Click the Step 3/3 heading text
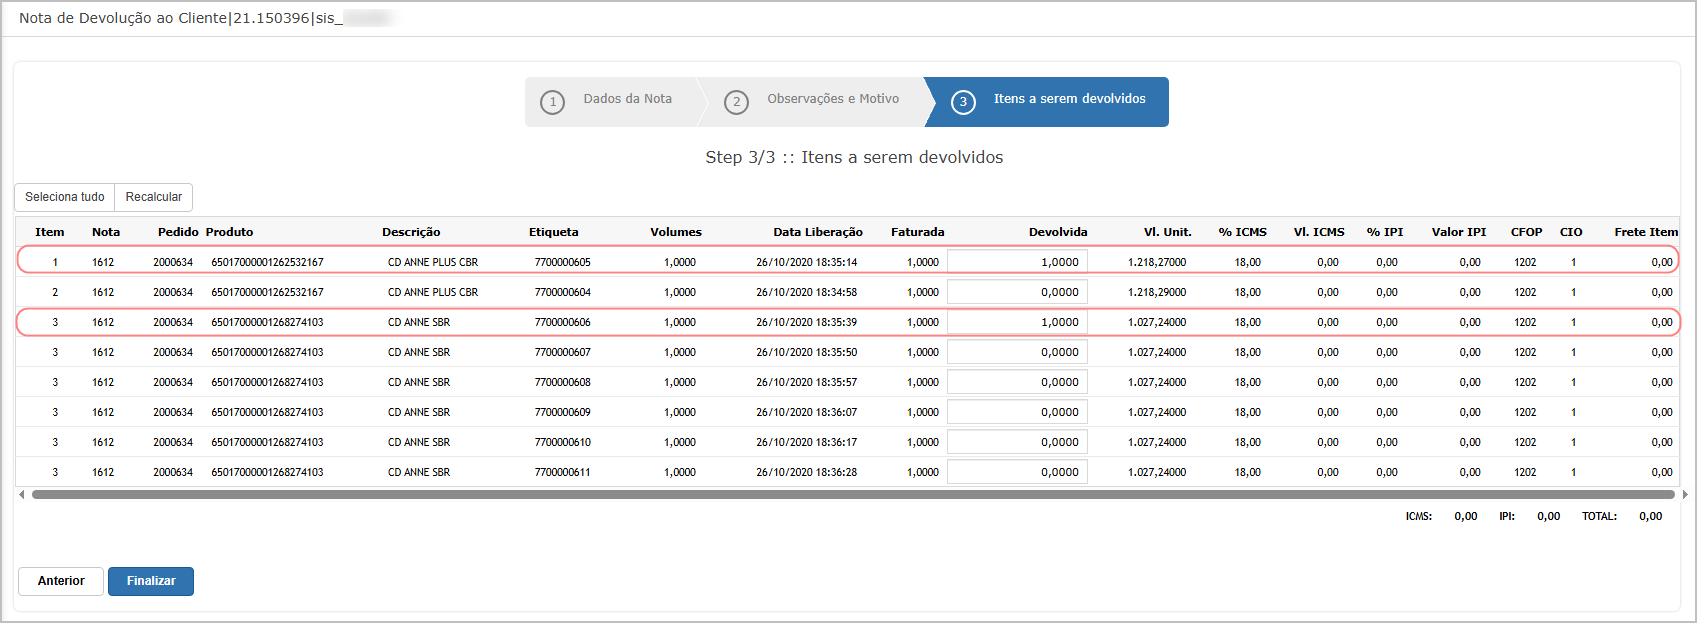The height and width of the screenshot is (623, 1697). point(854,157)
